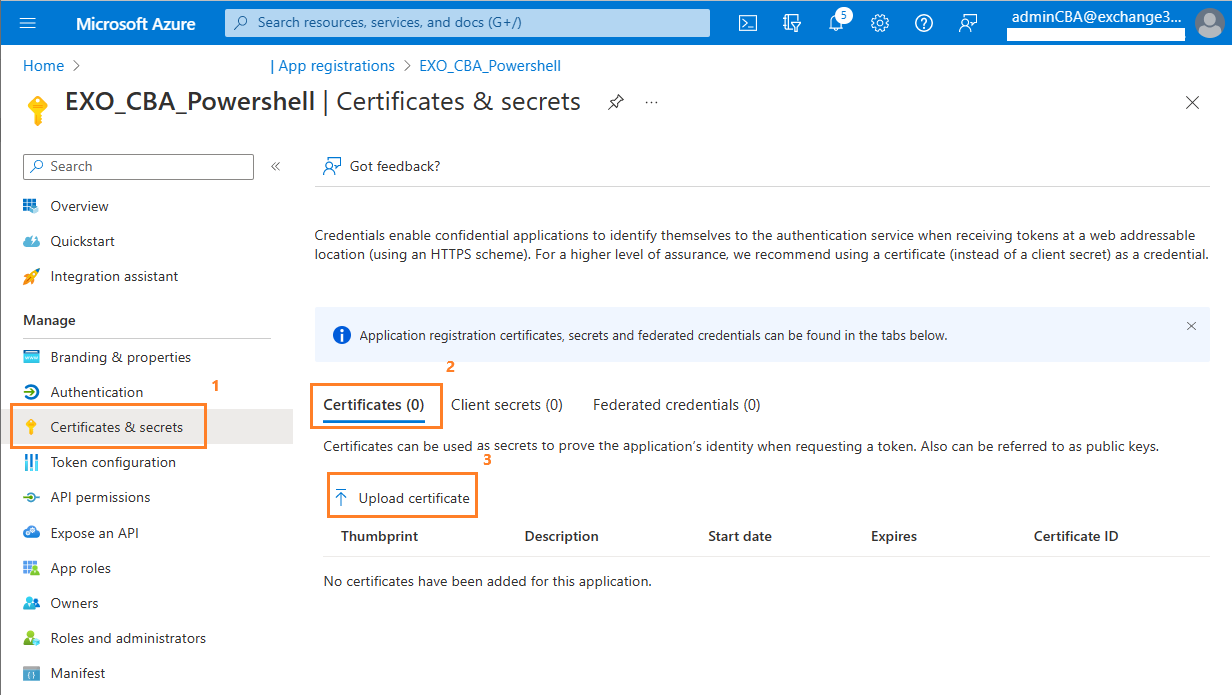
Task: Open the notifications bell
Action: pos(836,23)
